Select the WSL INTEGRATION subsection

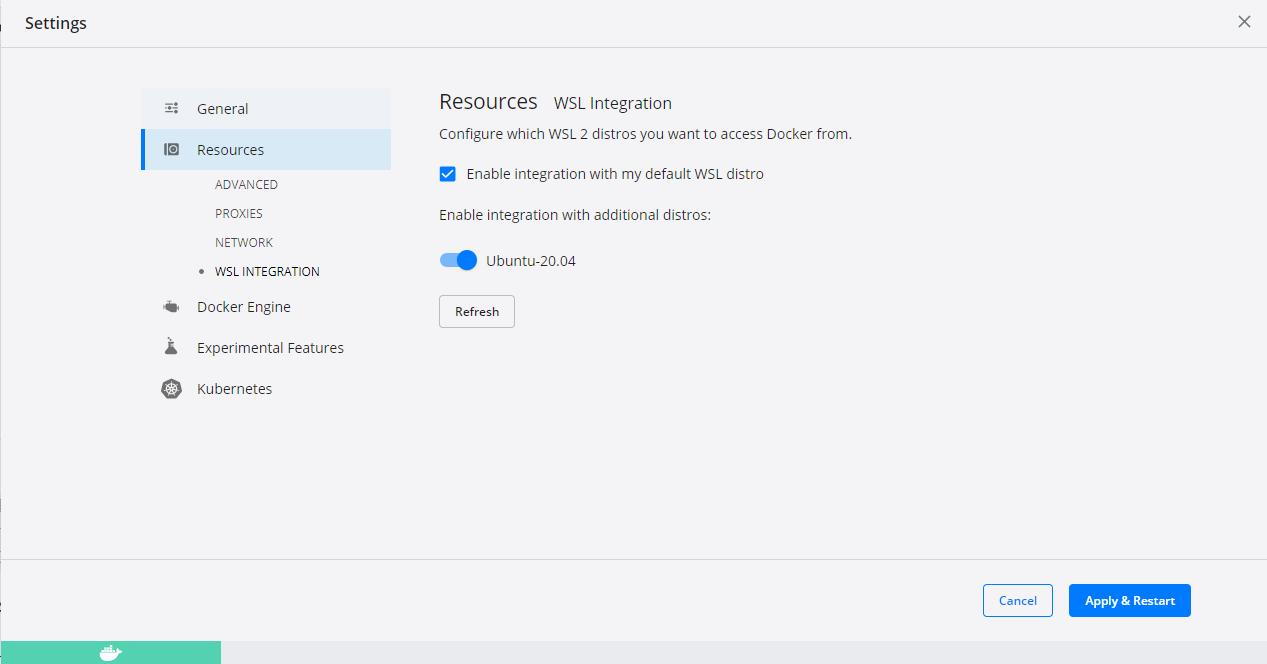pyautogui.click(x=267, y=272)
